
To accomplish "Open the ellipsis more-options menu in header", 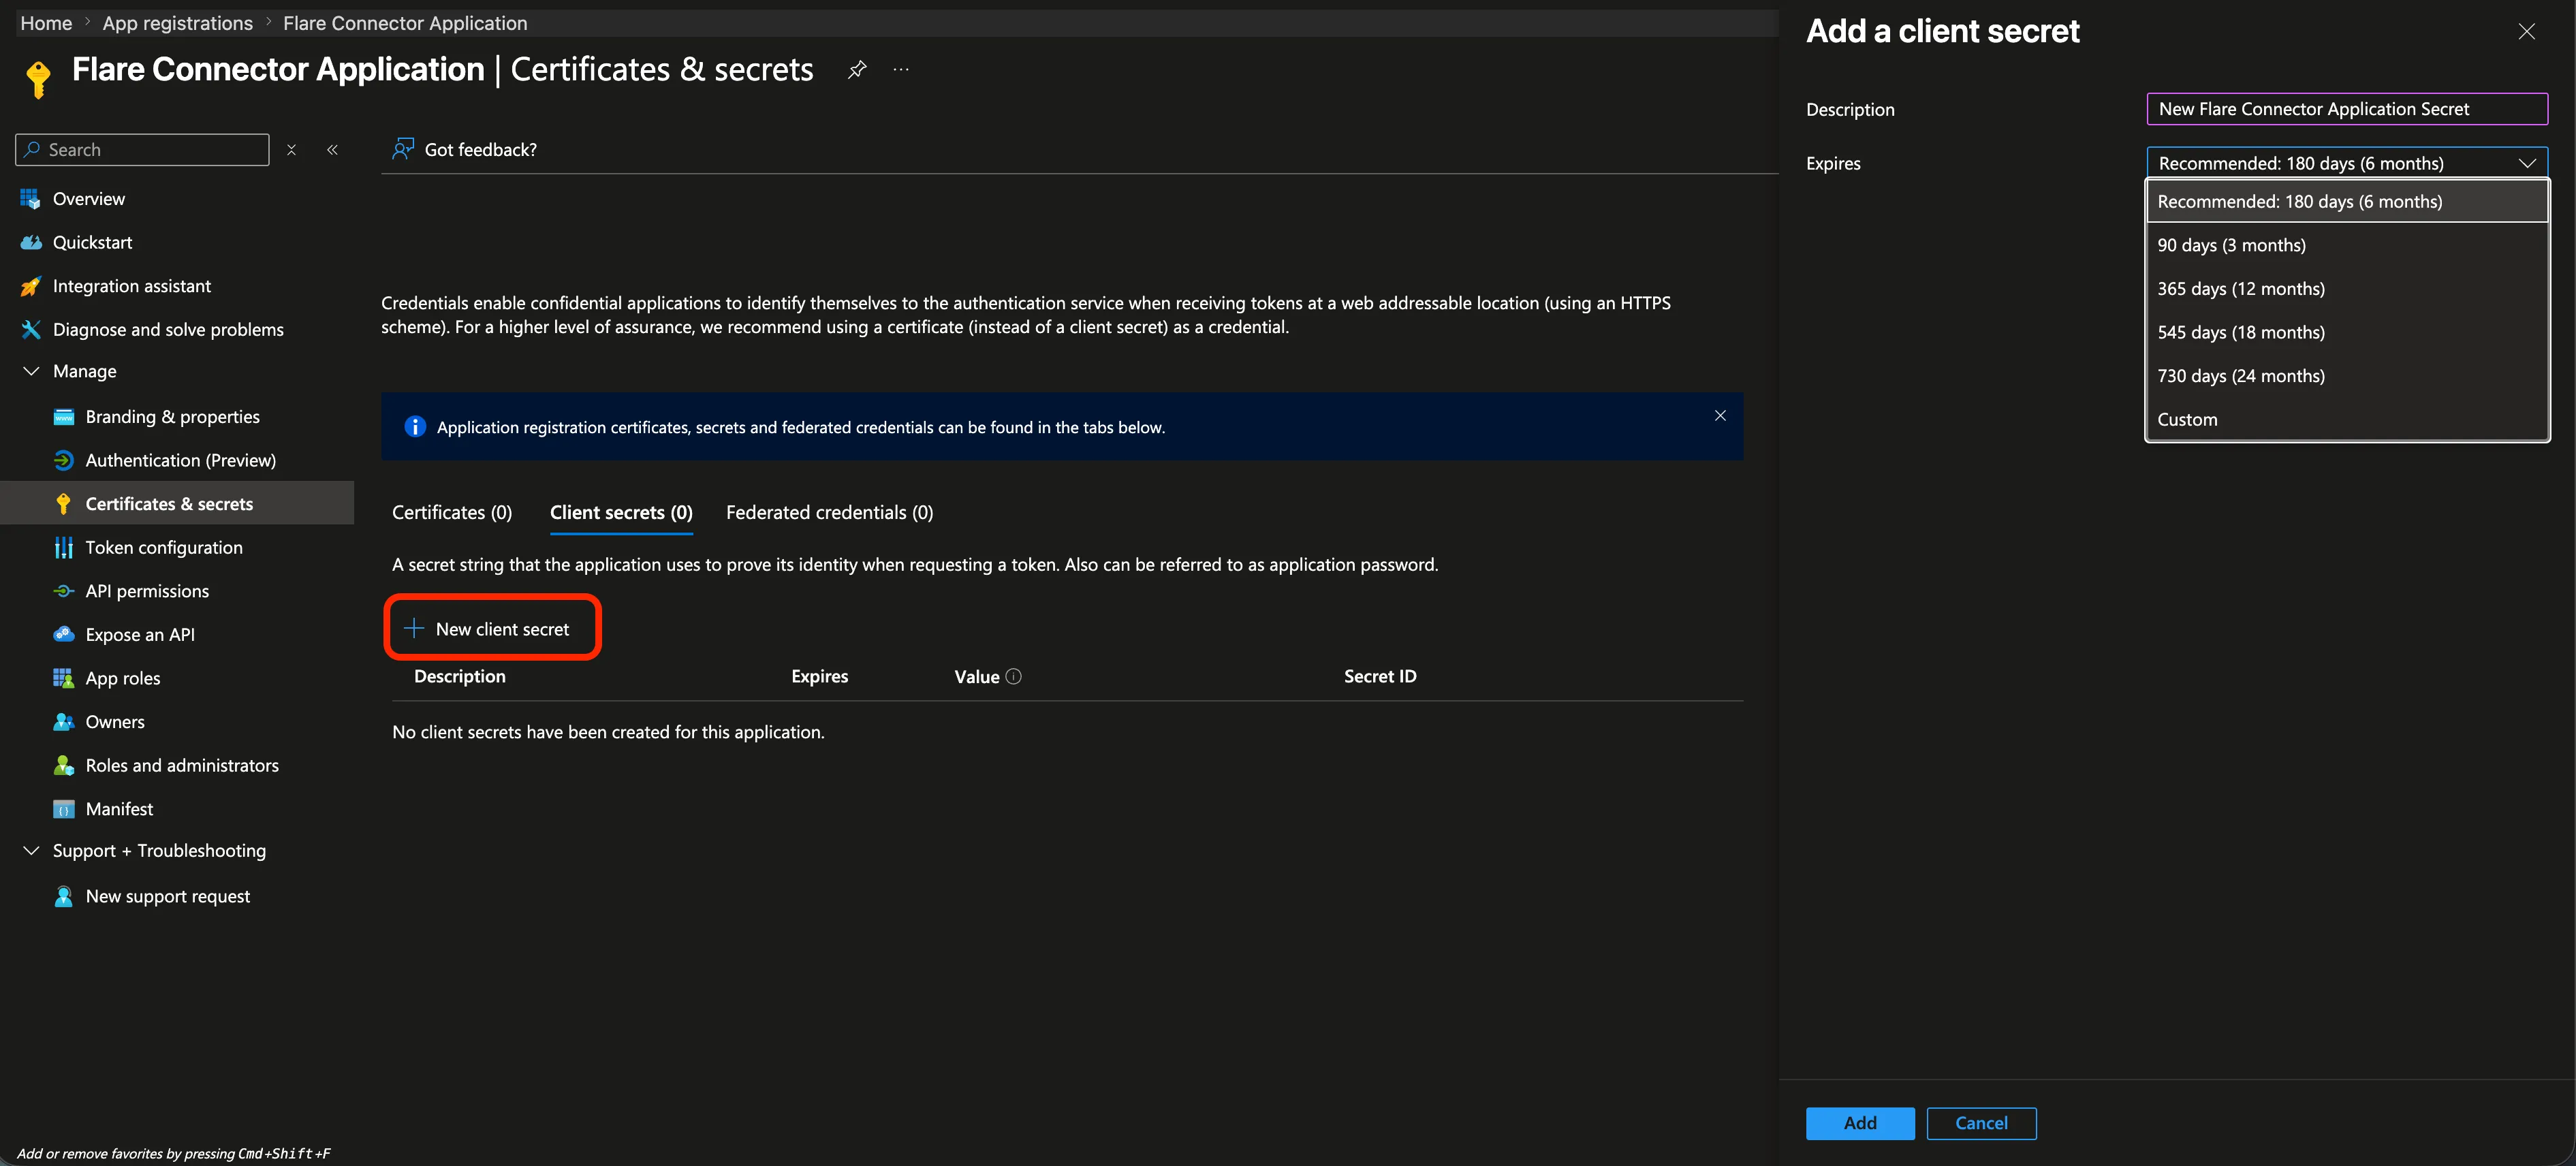I will tap(901, 70).
